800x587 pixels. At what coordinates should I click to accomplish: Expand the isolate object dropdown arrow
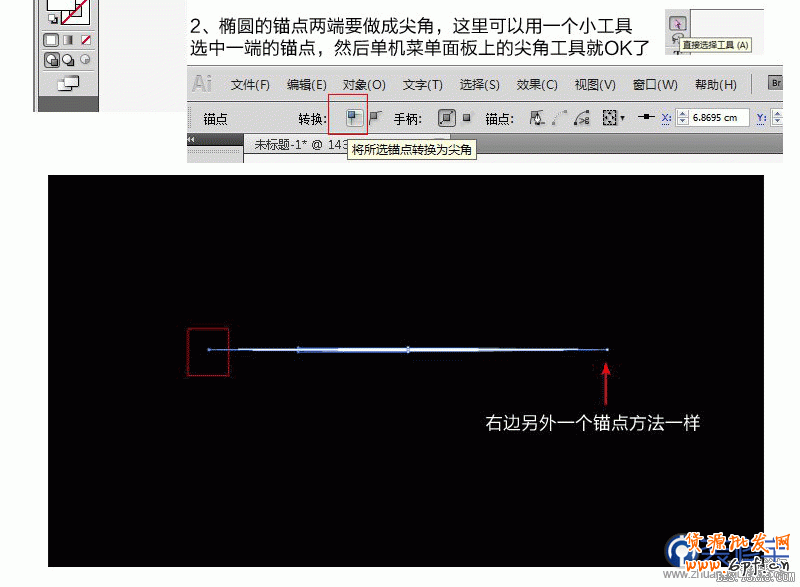622,118
